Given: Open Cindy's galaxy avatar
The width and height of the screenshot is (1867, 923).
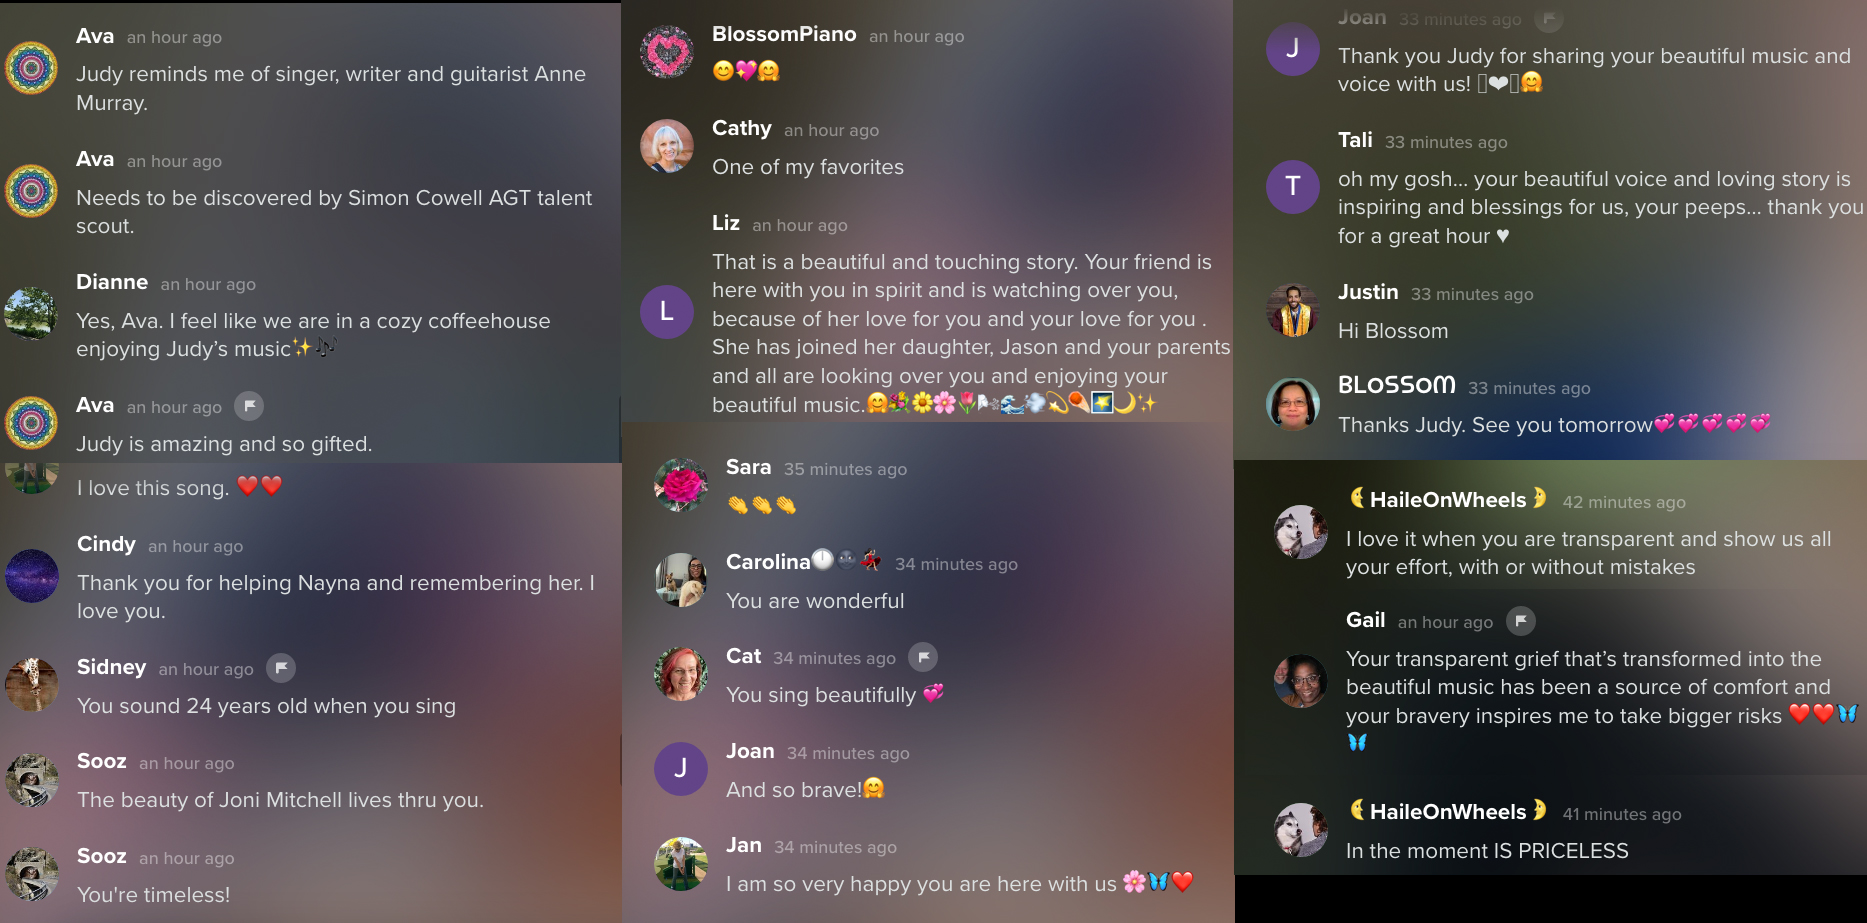Looking at the screenshot, I should [x=32, y=576].
